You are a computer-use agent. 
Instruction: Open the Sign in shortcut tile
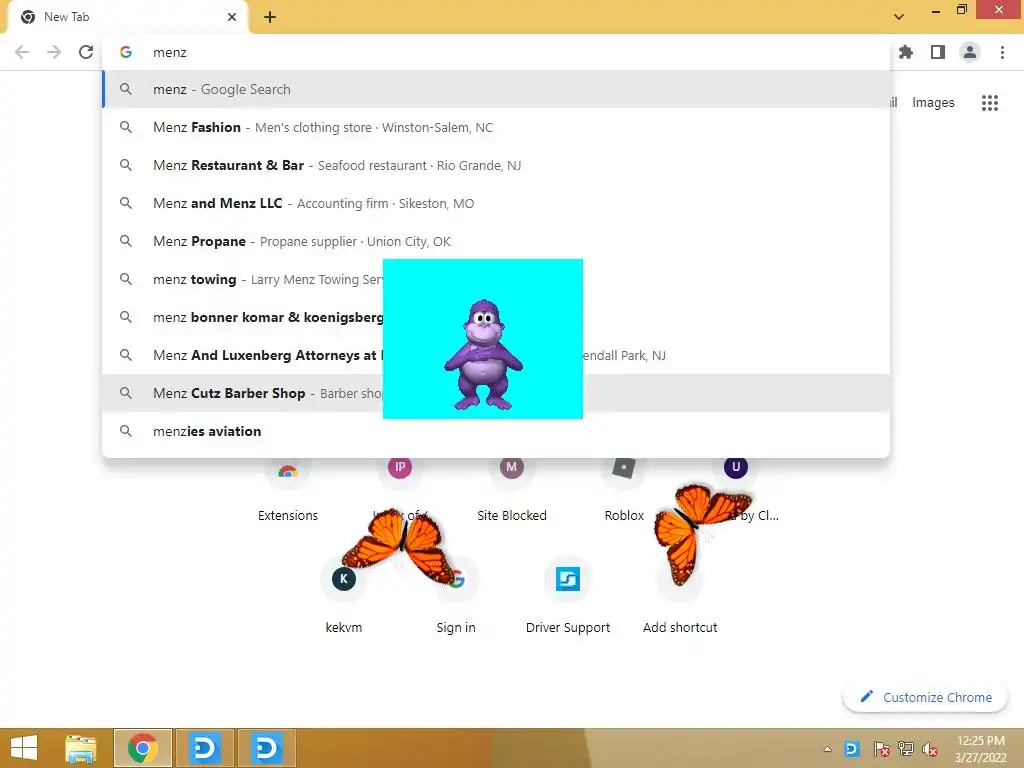[456, 596]
